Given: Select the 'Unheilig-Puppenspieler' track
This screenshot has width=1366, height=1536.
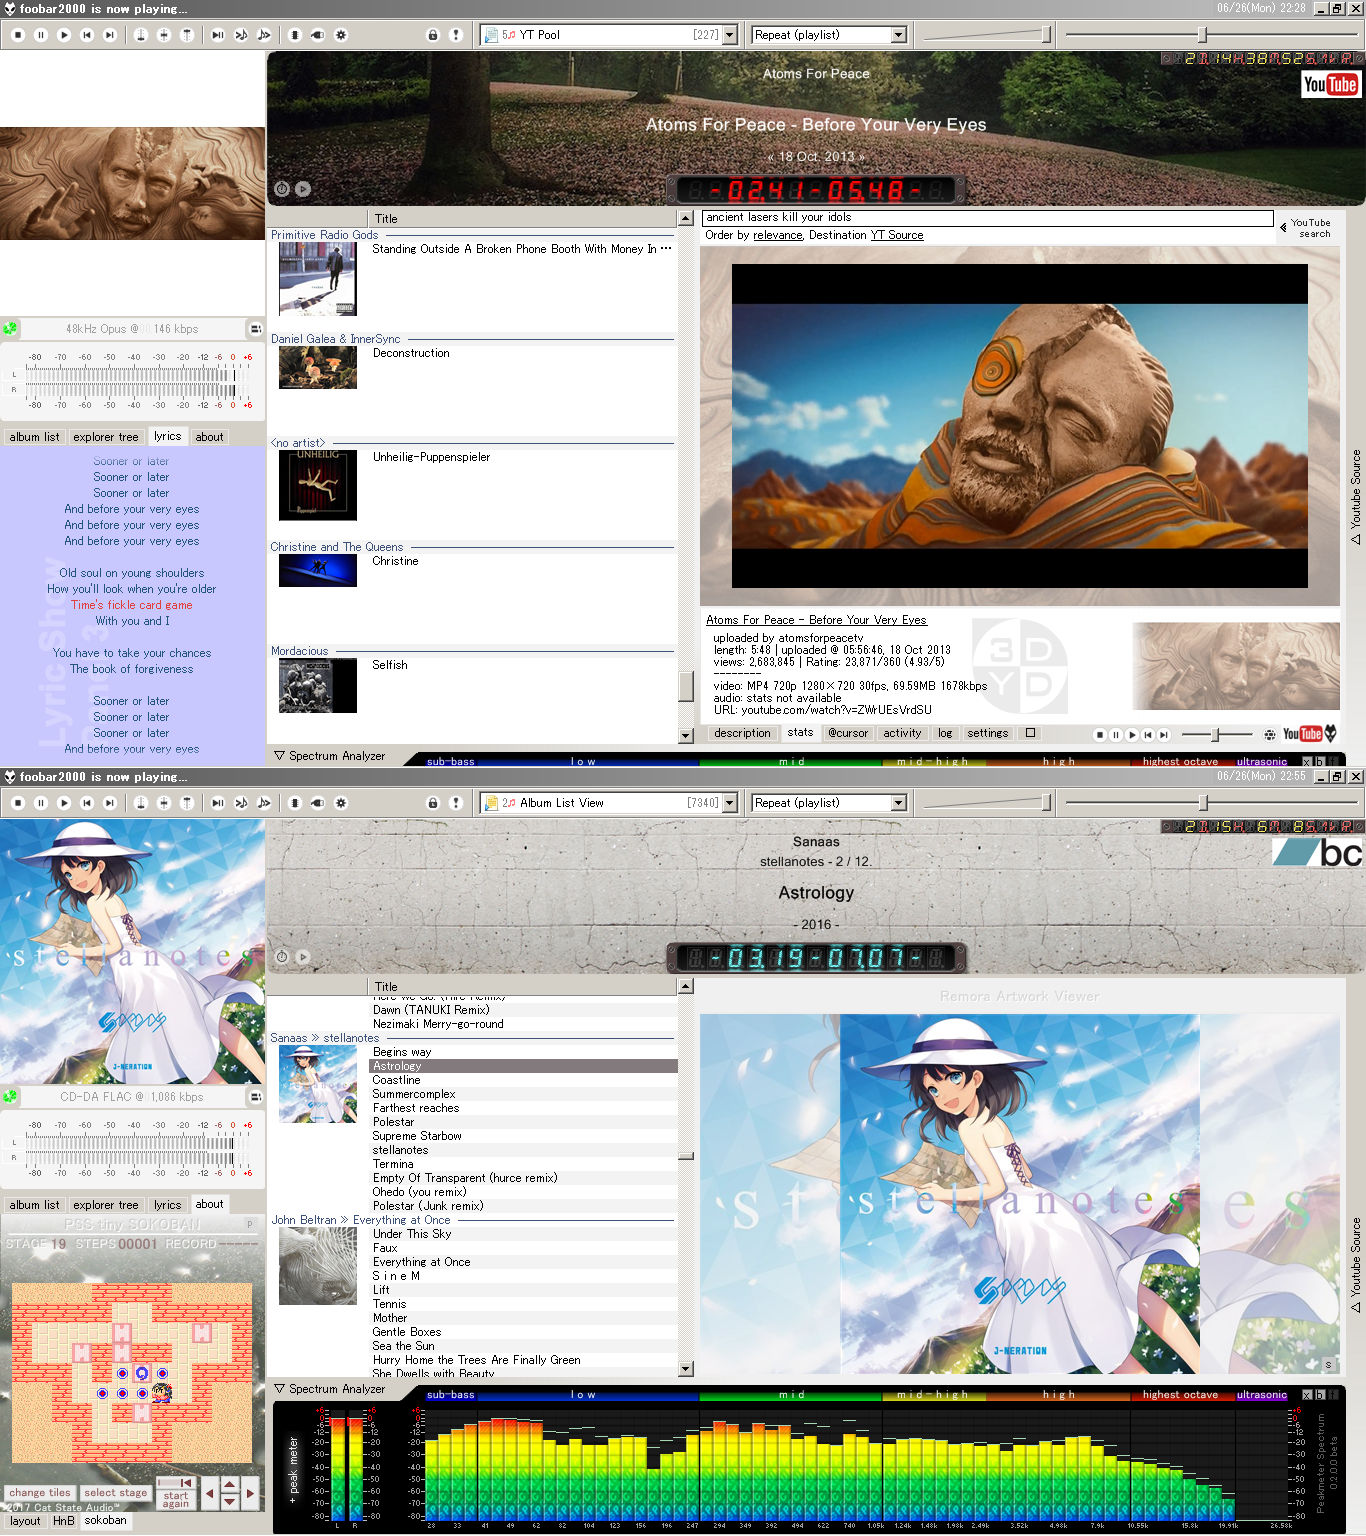Looking at the screenshot, I should [523, 457].
